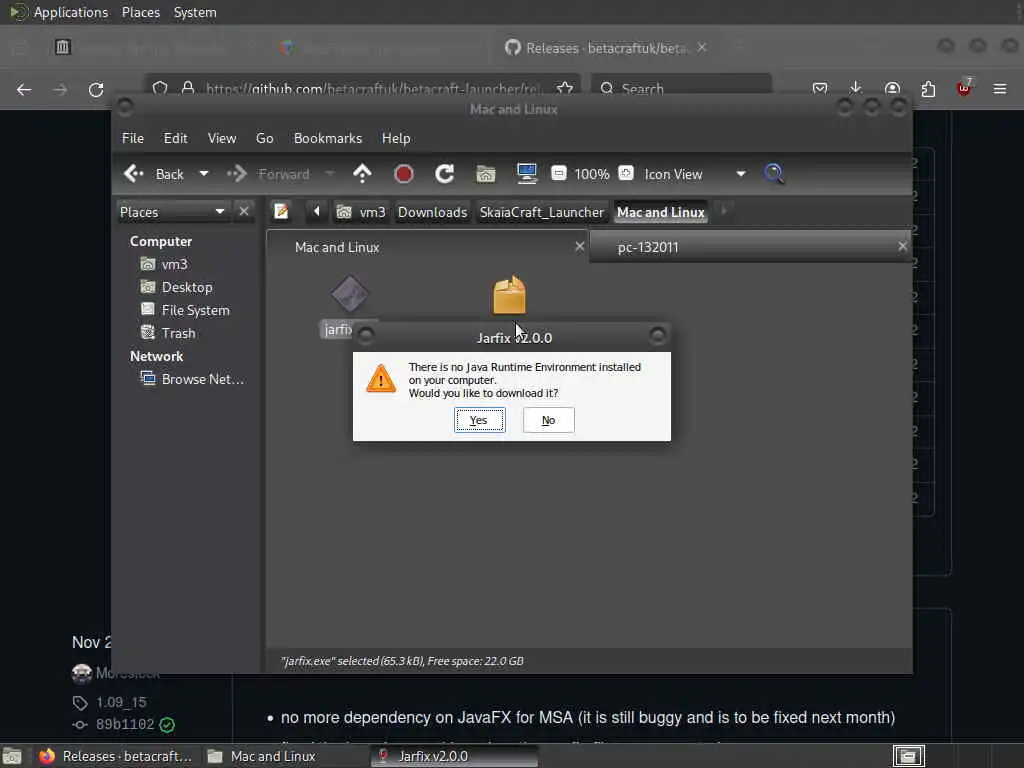
Task: Click the uBlock Origin extension icon
Action: coord(964,88)
